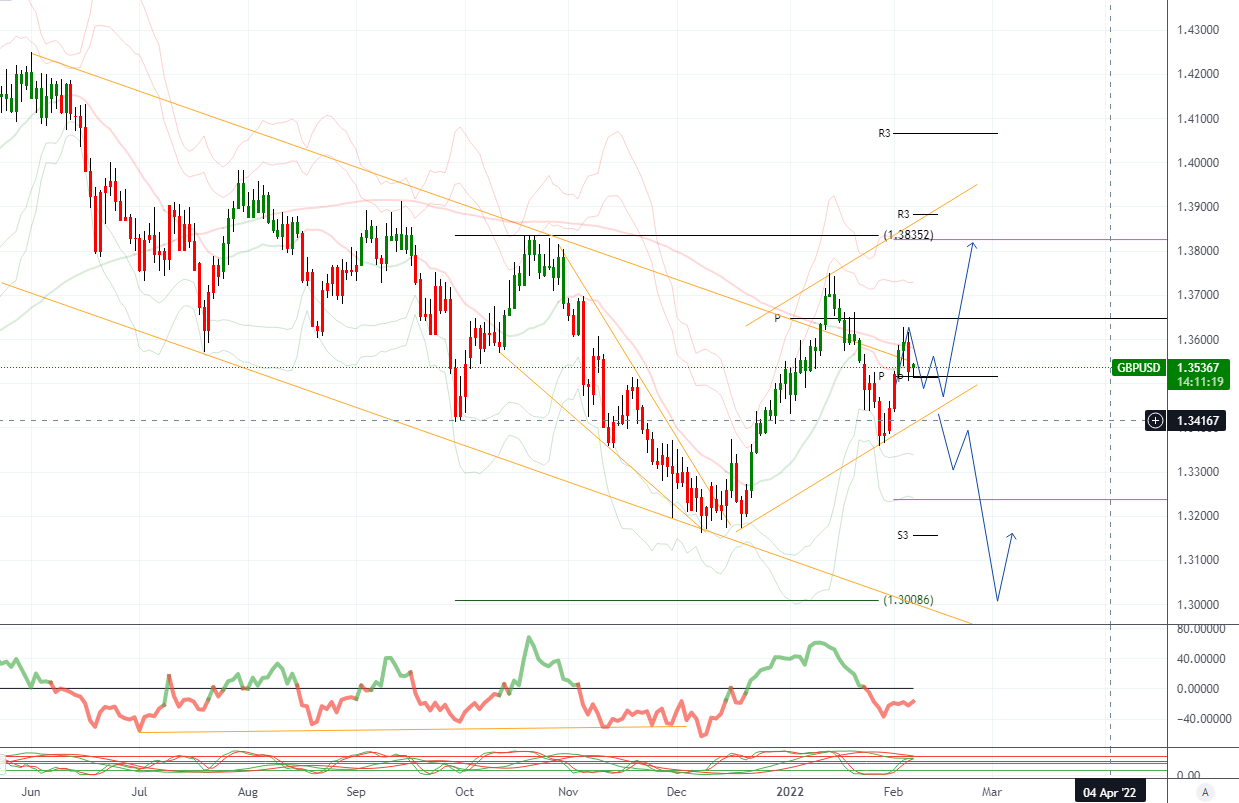
Task: Toggle auto scale 'A' button
Action: tap(1206, 792)
